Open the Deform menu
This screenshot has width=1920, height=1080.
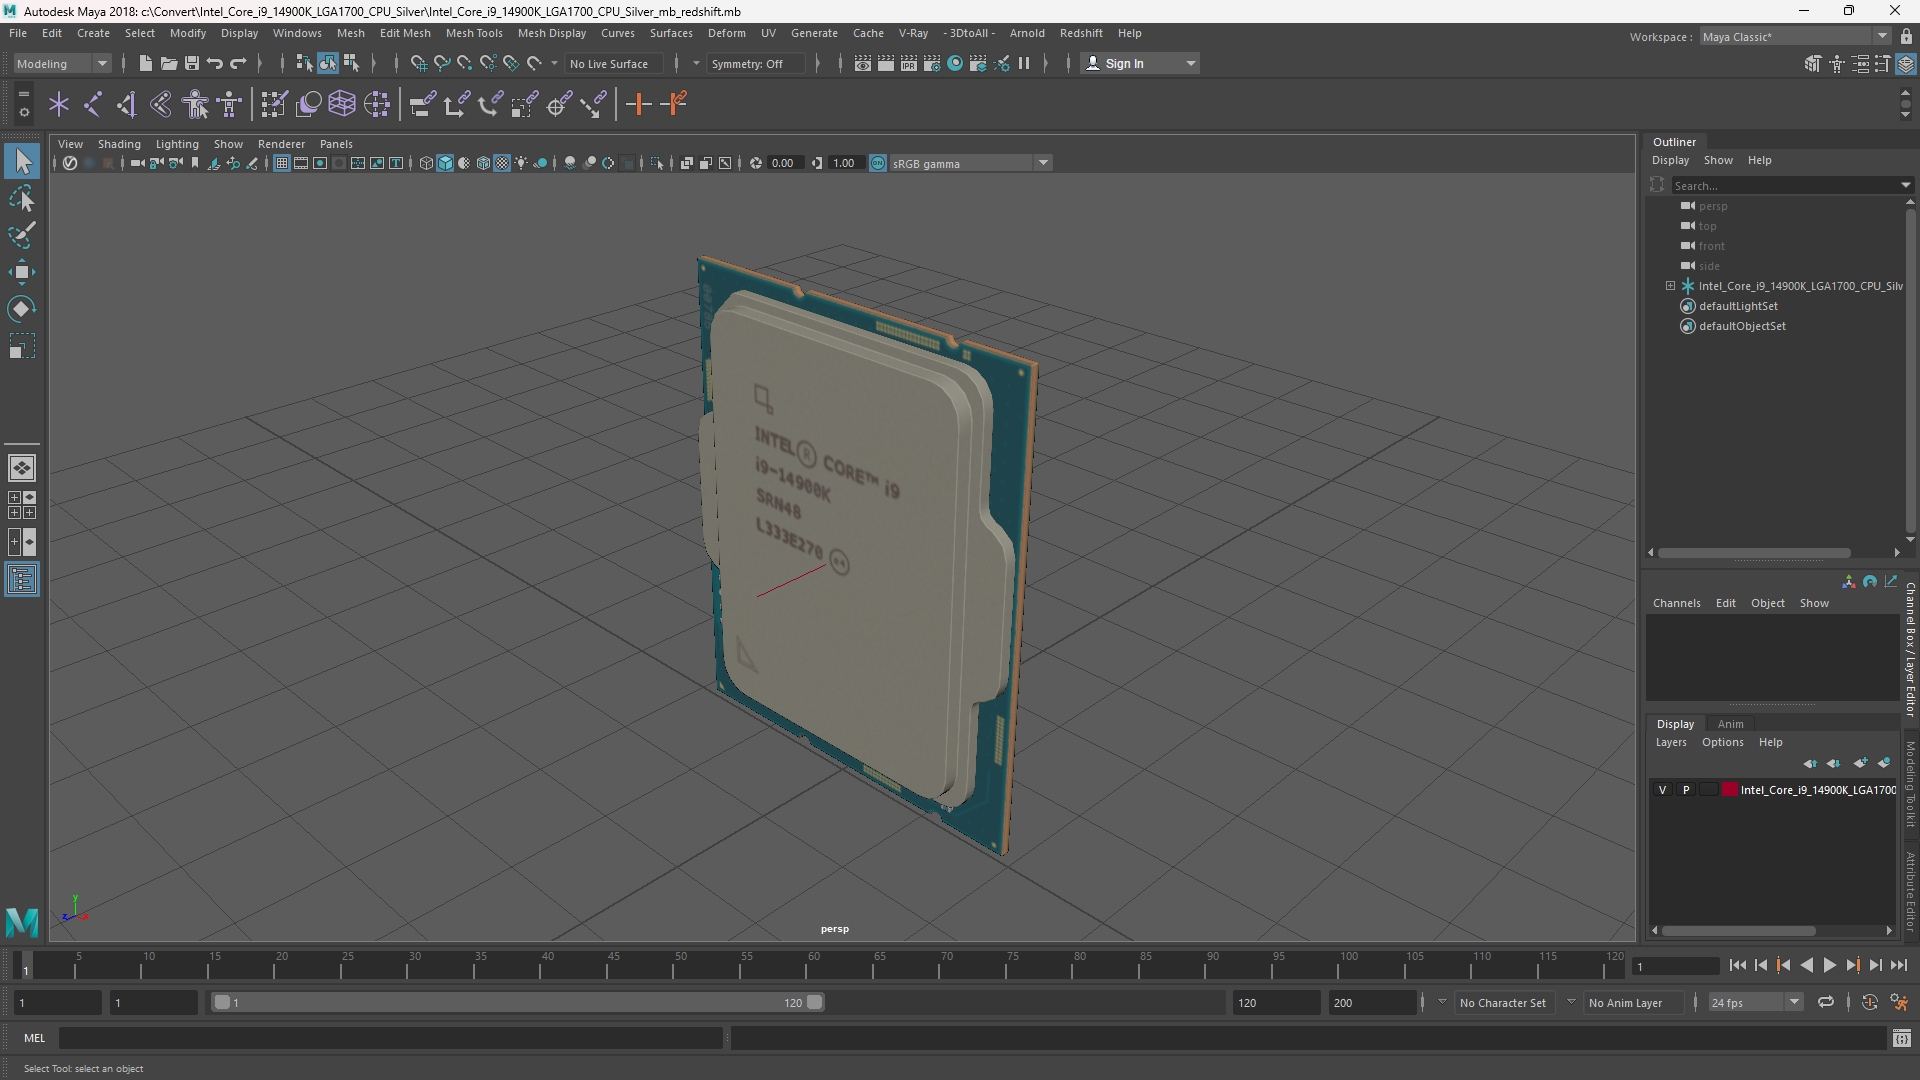727,33
